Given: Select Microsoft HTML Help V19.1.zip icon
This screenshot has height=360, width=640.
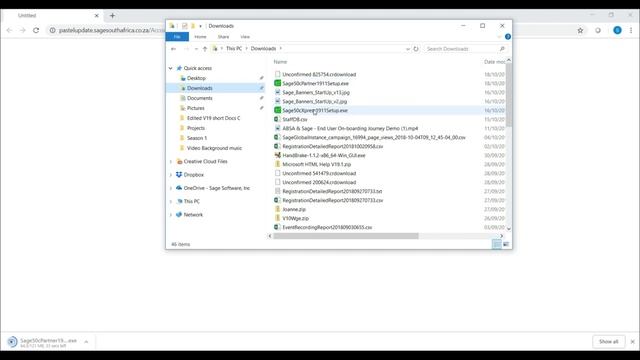Looking at the screenshot, I should click(x=278, y=164).
